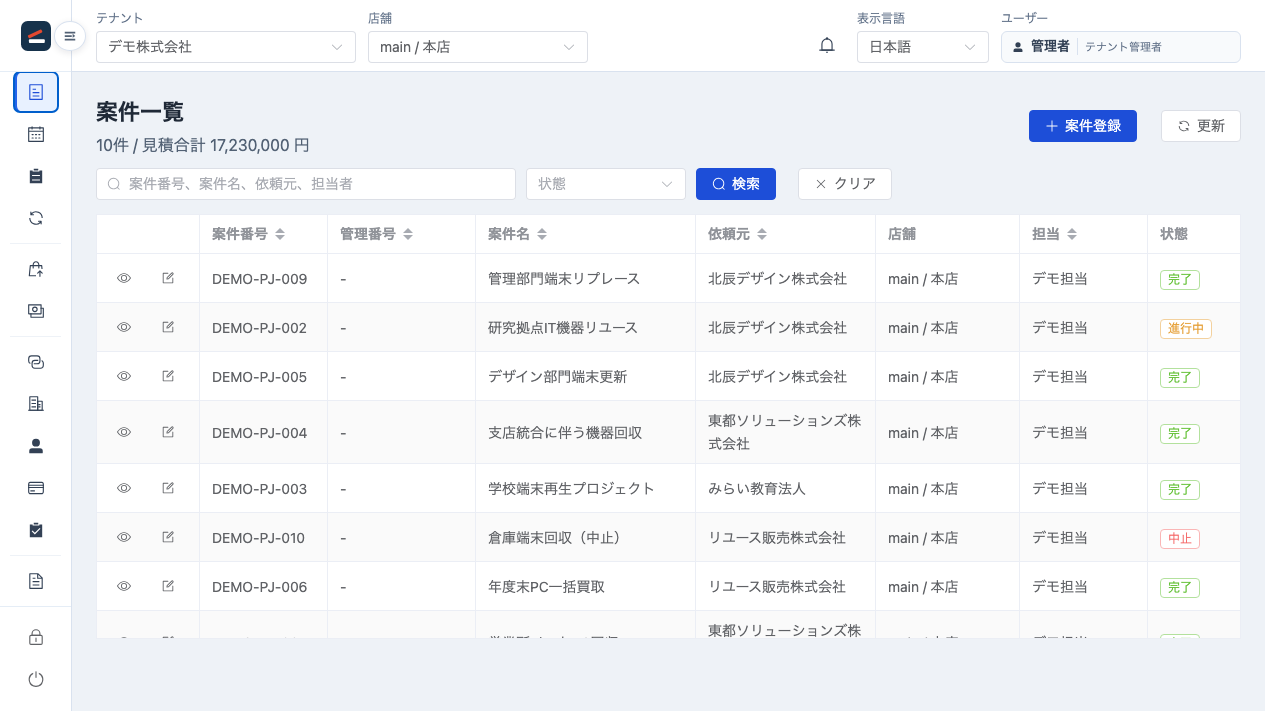Sort the table by 管理番号 column

point(408,234)
